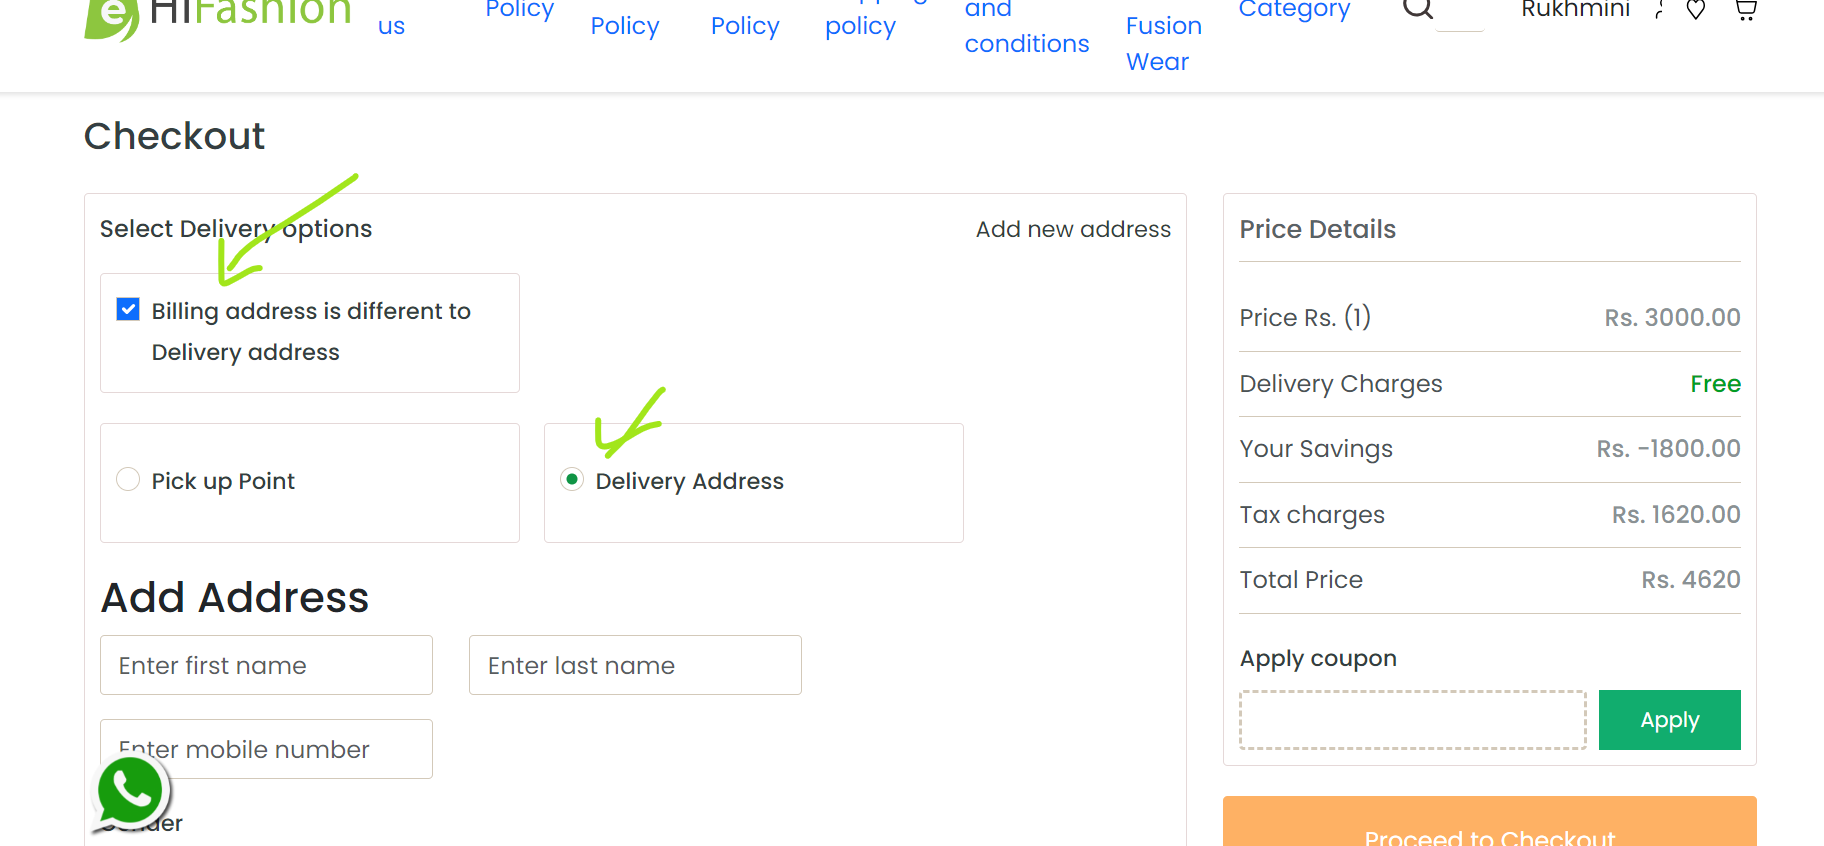Click the dashed coupon code input
This screenshot has width=1824, height=846.
(1412, 720)
